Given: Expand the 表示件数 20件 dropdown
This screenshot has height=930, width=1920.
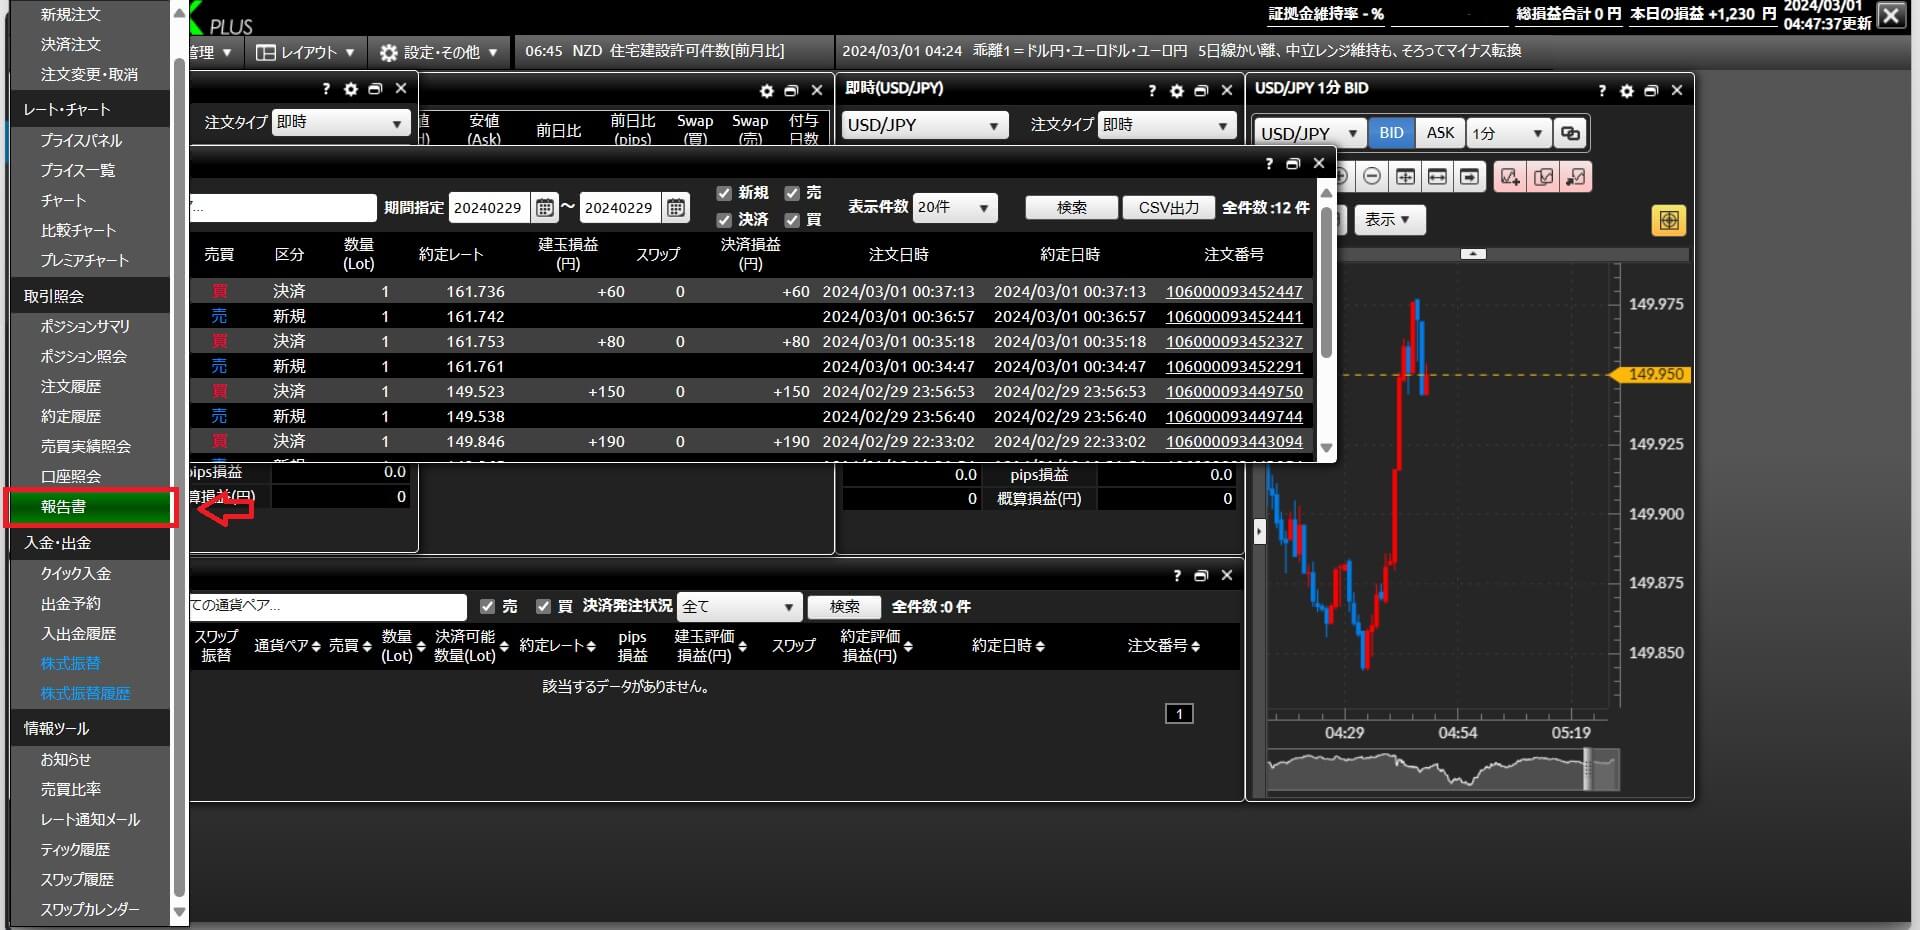Looking at the screenshot, I should [x=955, y=207].
